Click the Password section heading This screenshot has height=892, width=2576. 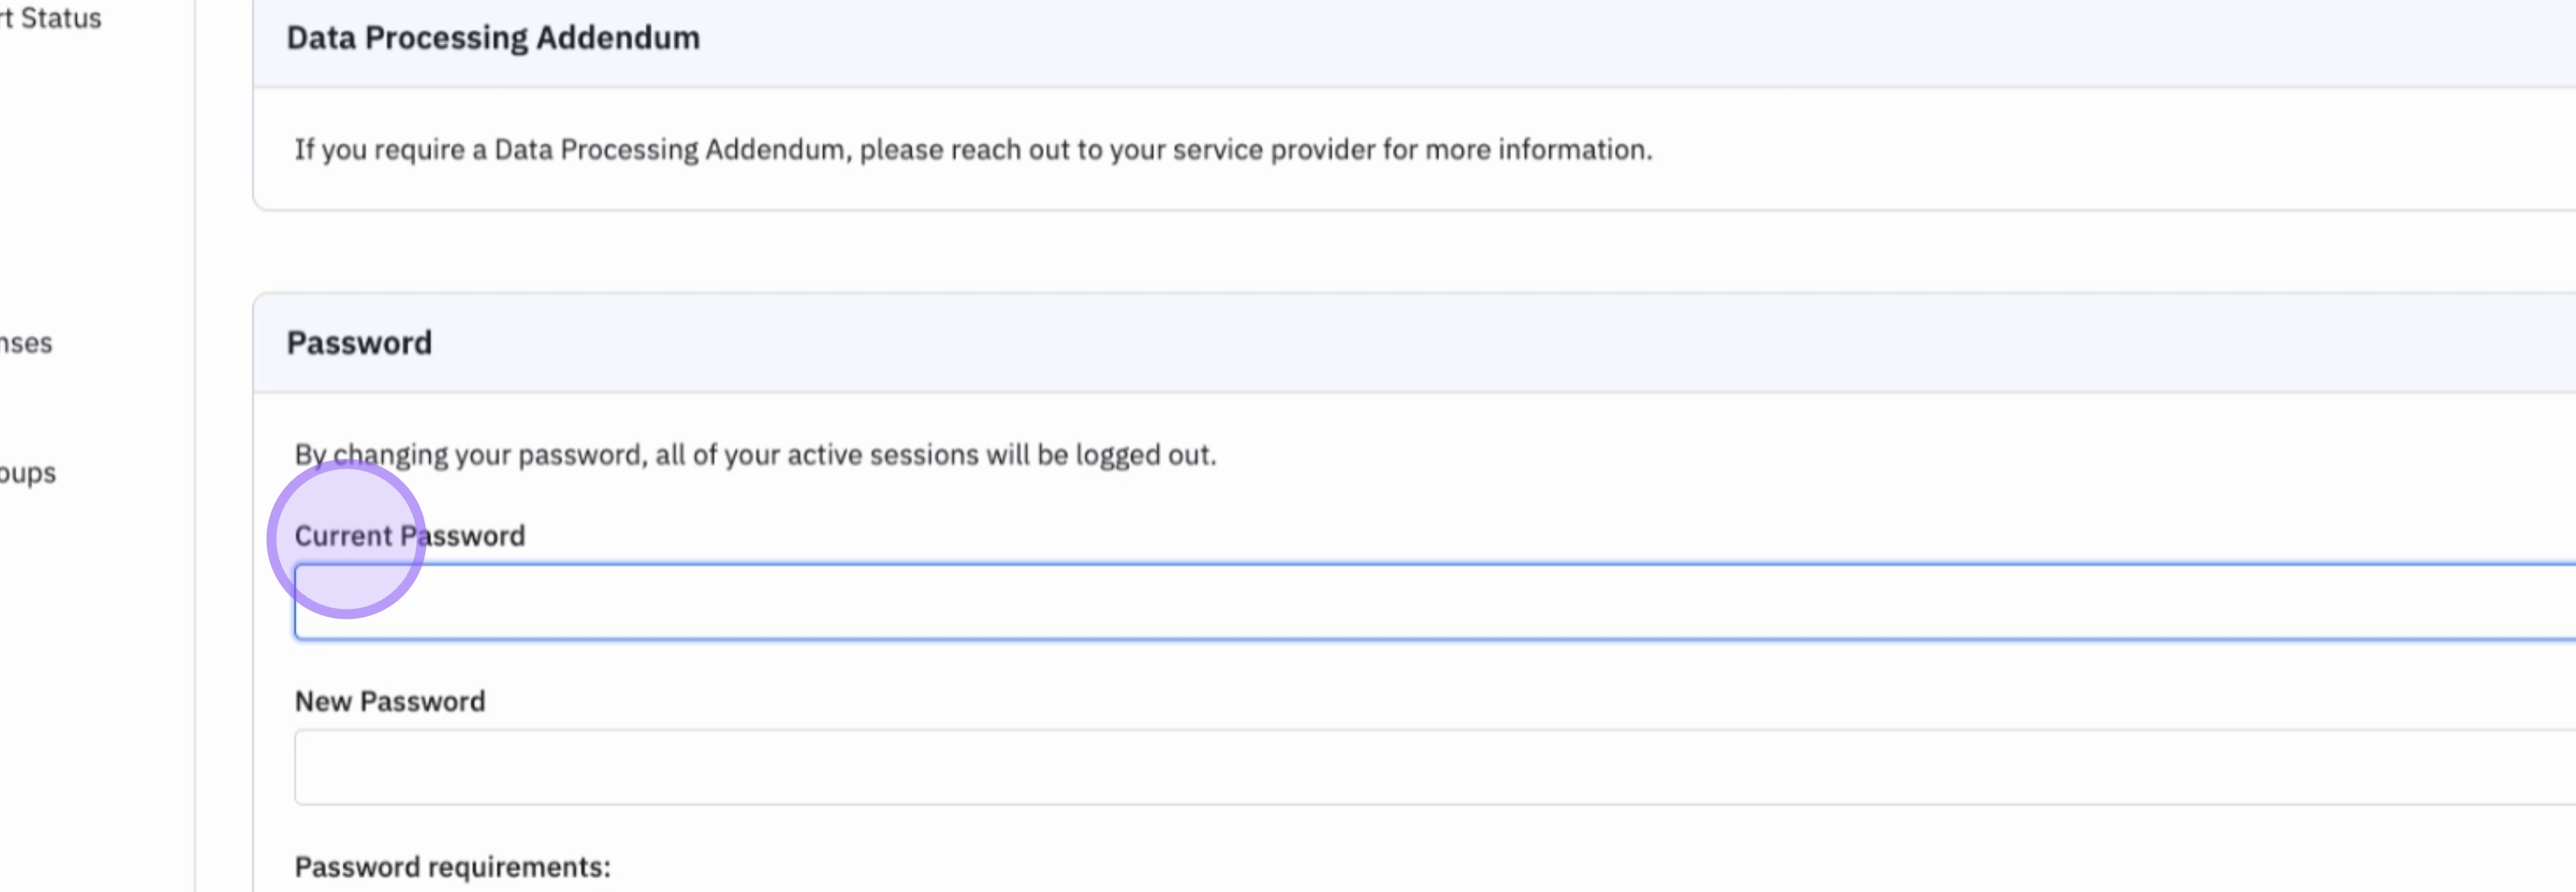click(x=359, y=343)
